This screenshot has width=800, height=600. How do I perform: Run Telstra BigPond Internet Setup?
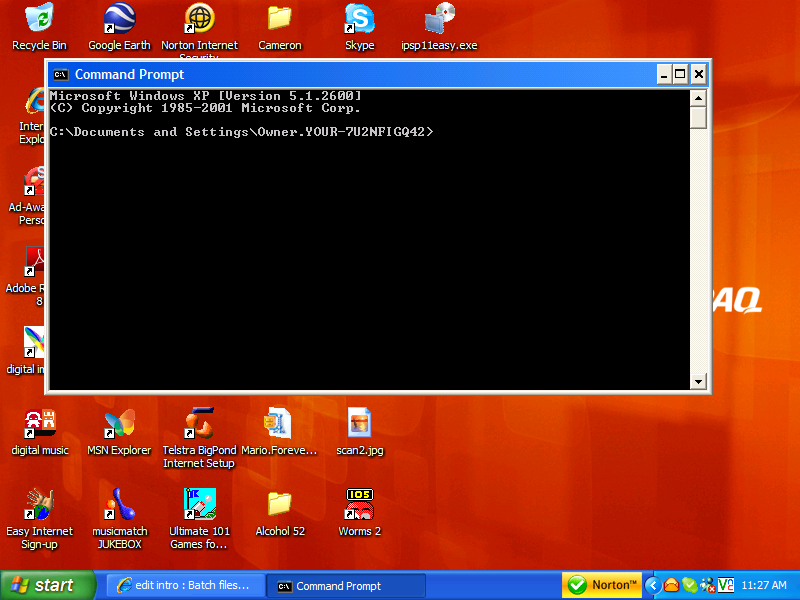pos(199,420)
